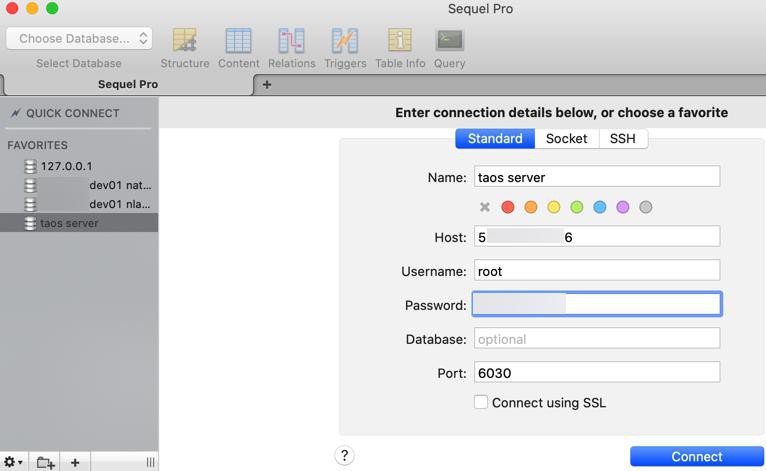Pick the purple favorite color
The height and width of the screenshot is (471, 766).
coord(623,207)
